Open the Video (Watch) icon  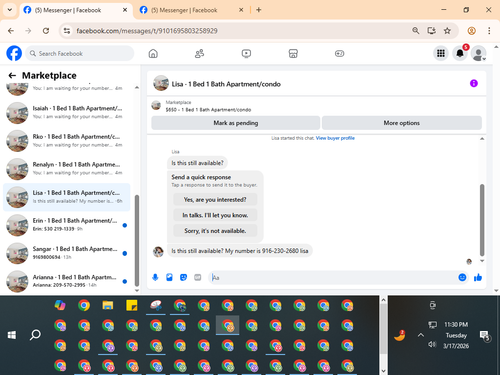[x=246, y=53]
